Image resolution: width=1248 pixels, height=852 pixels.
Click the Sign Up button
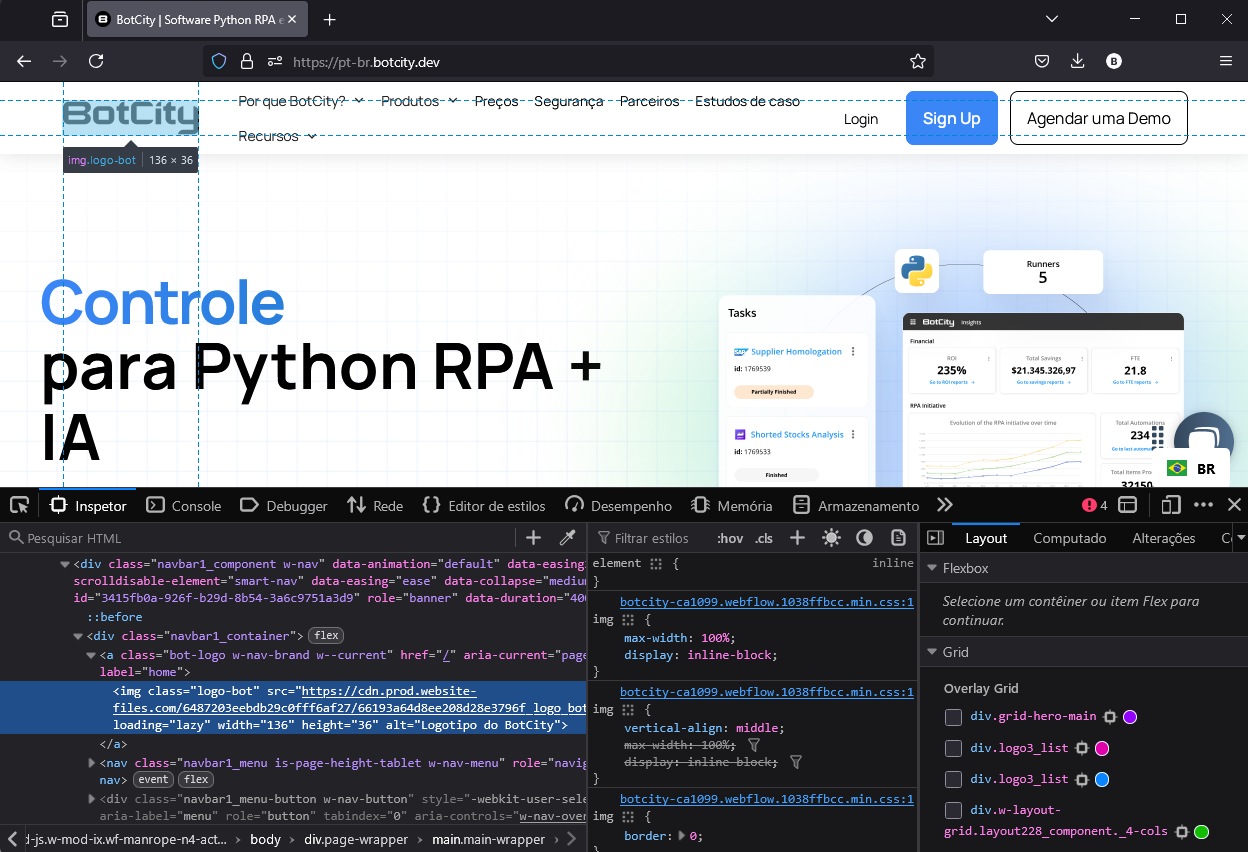click(951, 118)
